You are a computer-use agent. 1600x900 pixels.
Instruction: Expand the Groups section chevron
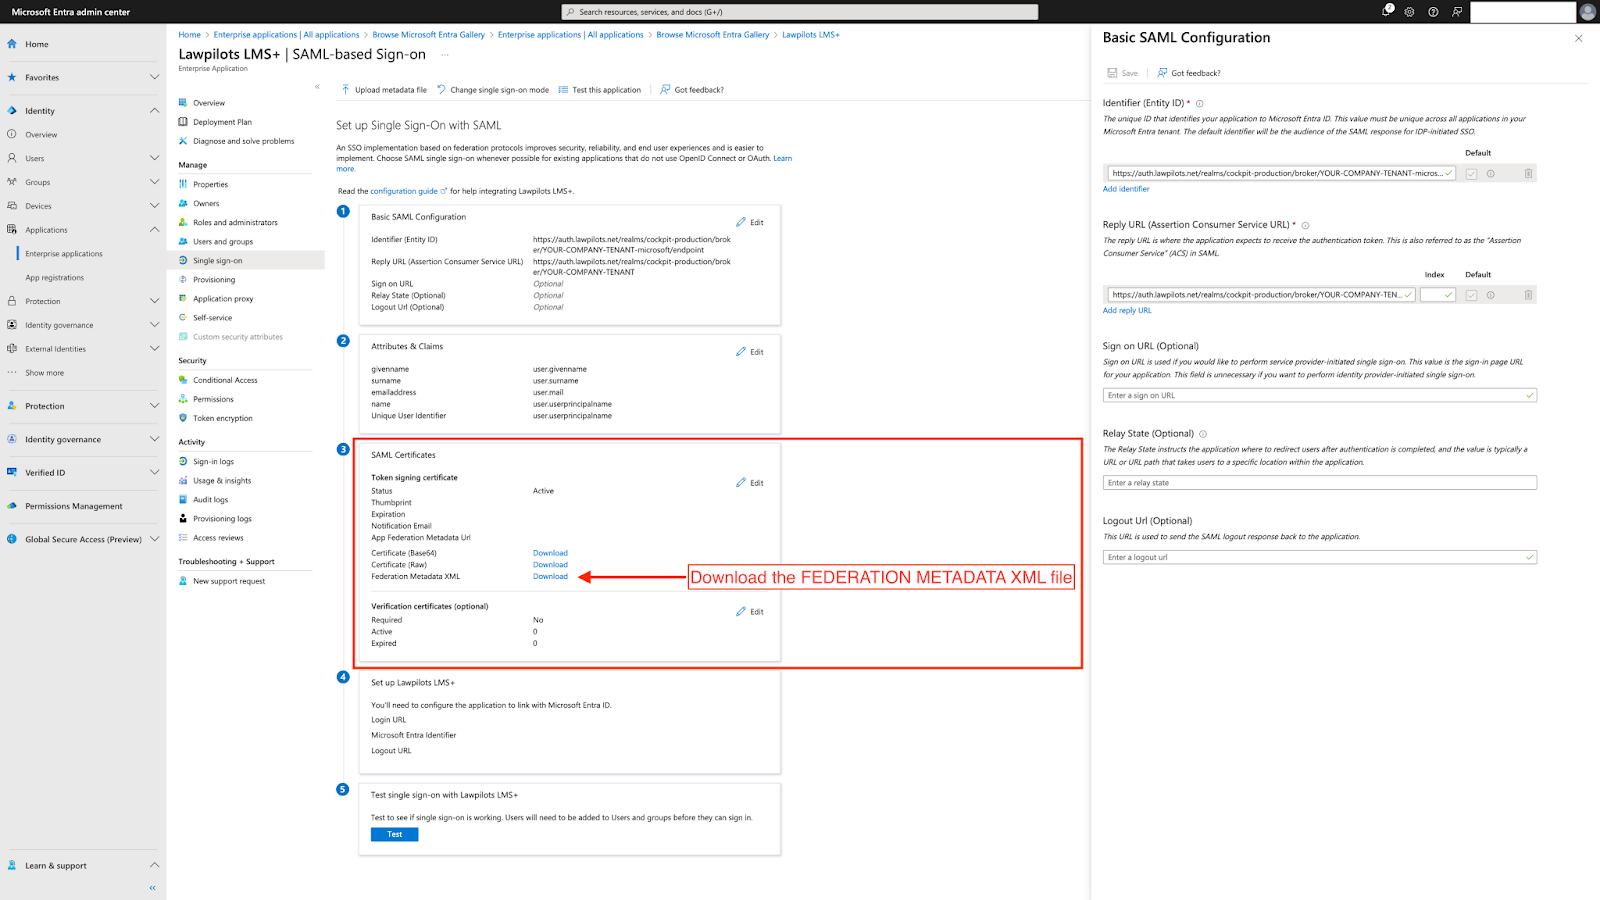154,181
